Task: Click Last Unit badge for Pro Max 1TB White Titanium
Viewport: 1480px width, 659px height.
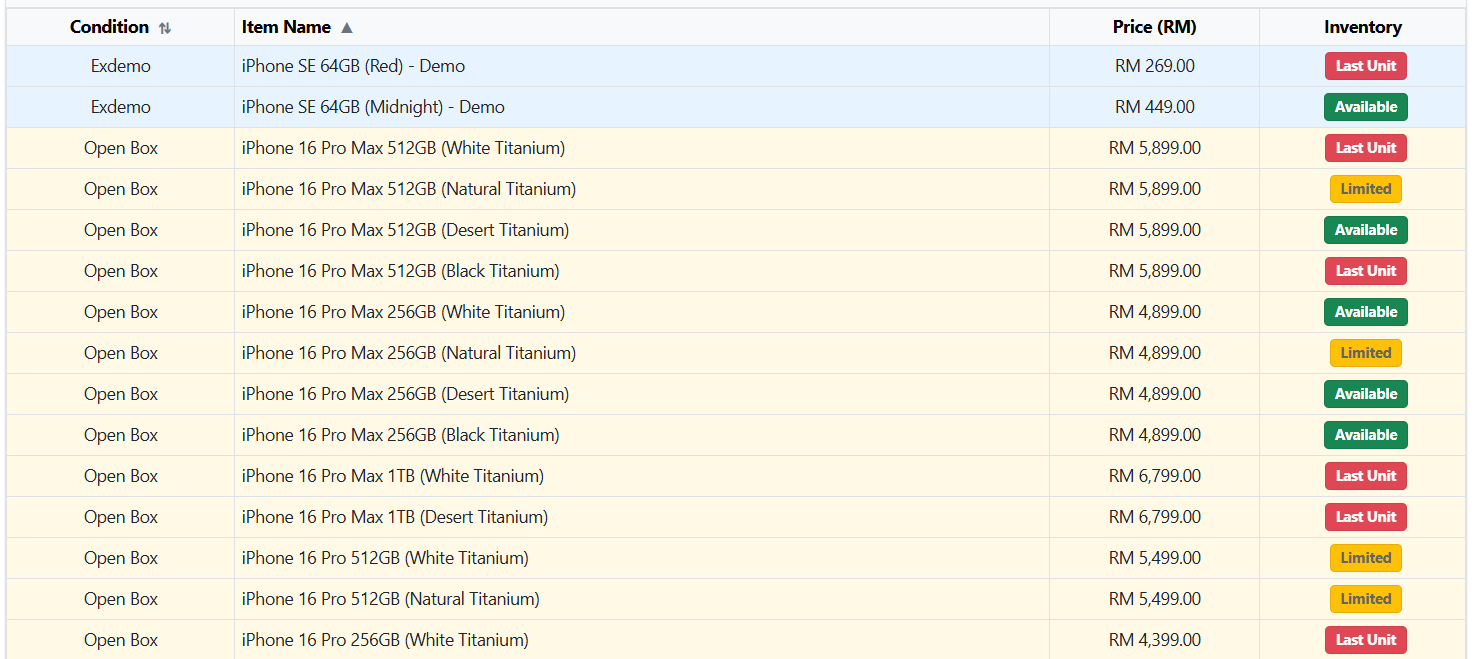Action: coord(1366,476)
